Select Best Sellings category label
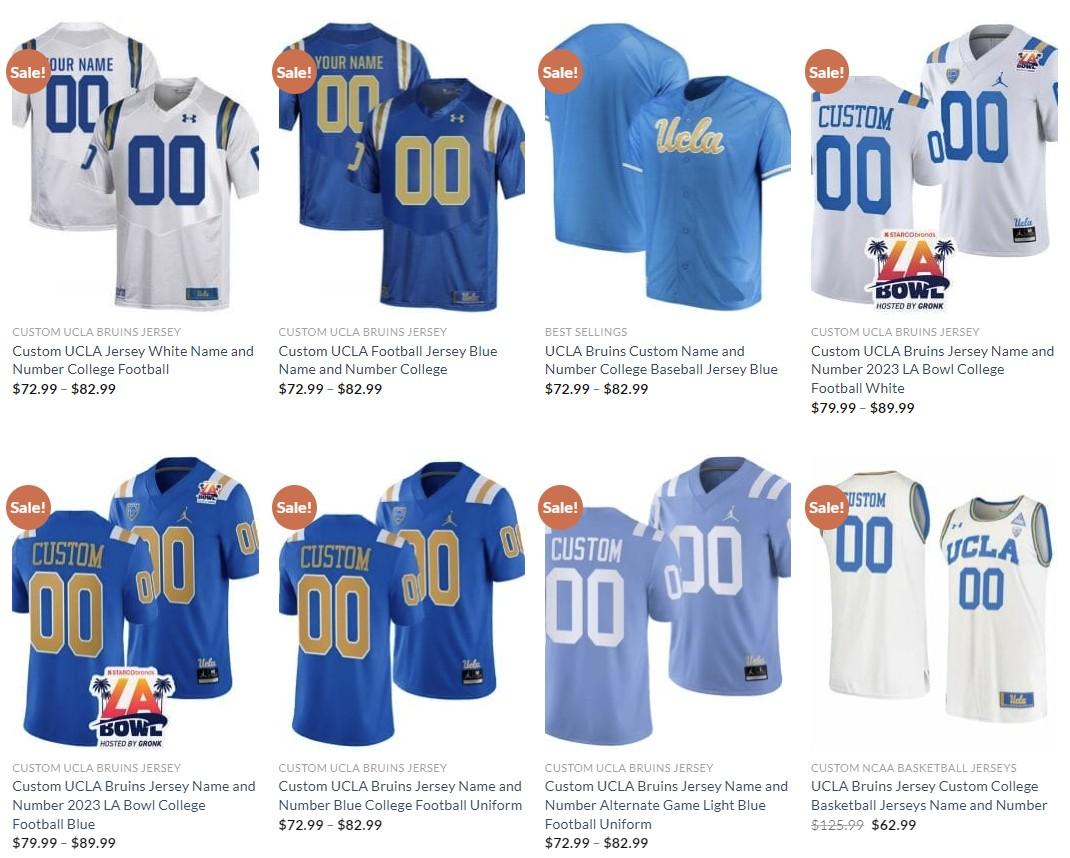 [585, 332]
